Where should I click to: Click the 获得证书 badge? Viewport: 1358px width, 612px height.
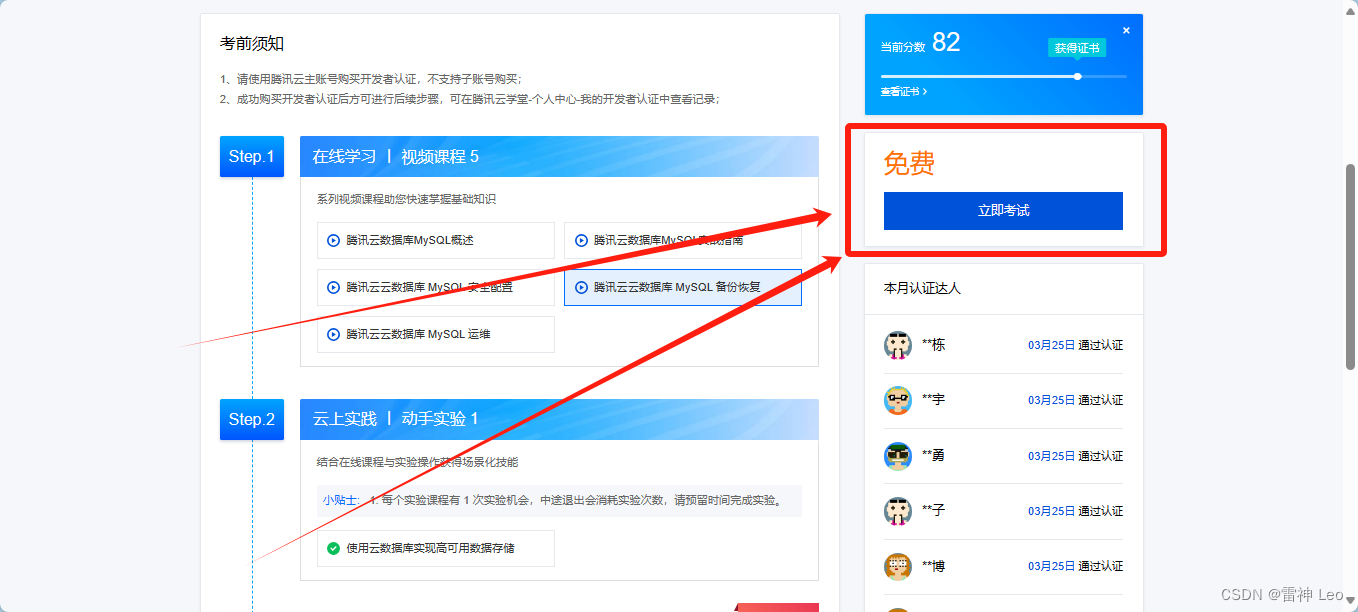point(1077,48)
